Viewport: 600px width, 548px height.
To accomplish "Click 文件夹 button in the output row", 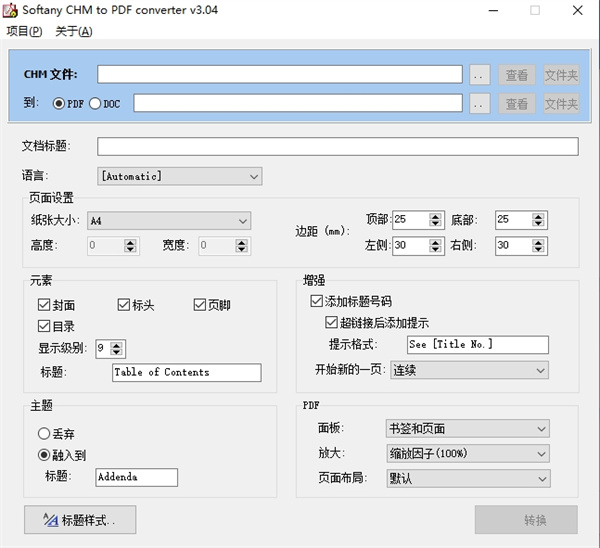I will tap(561, 104).
